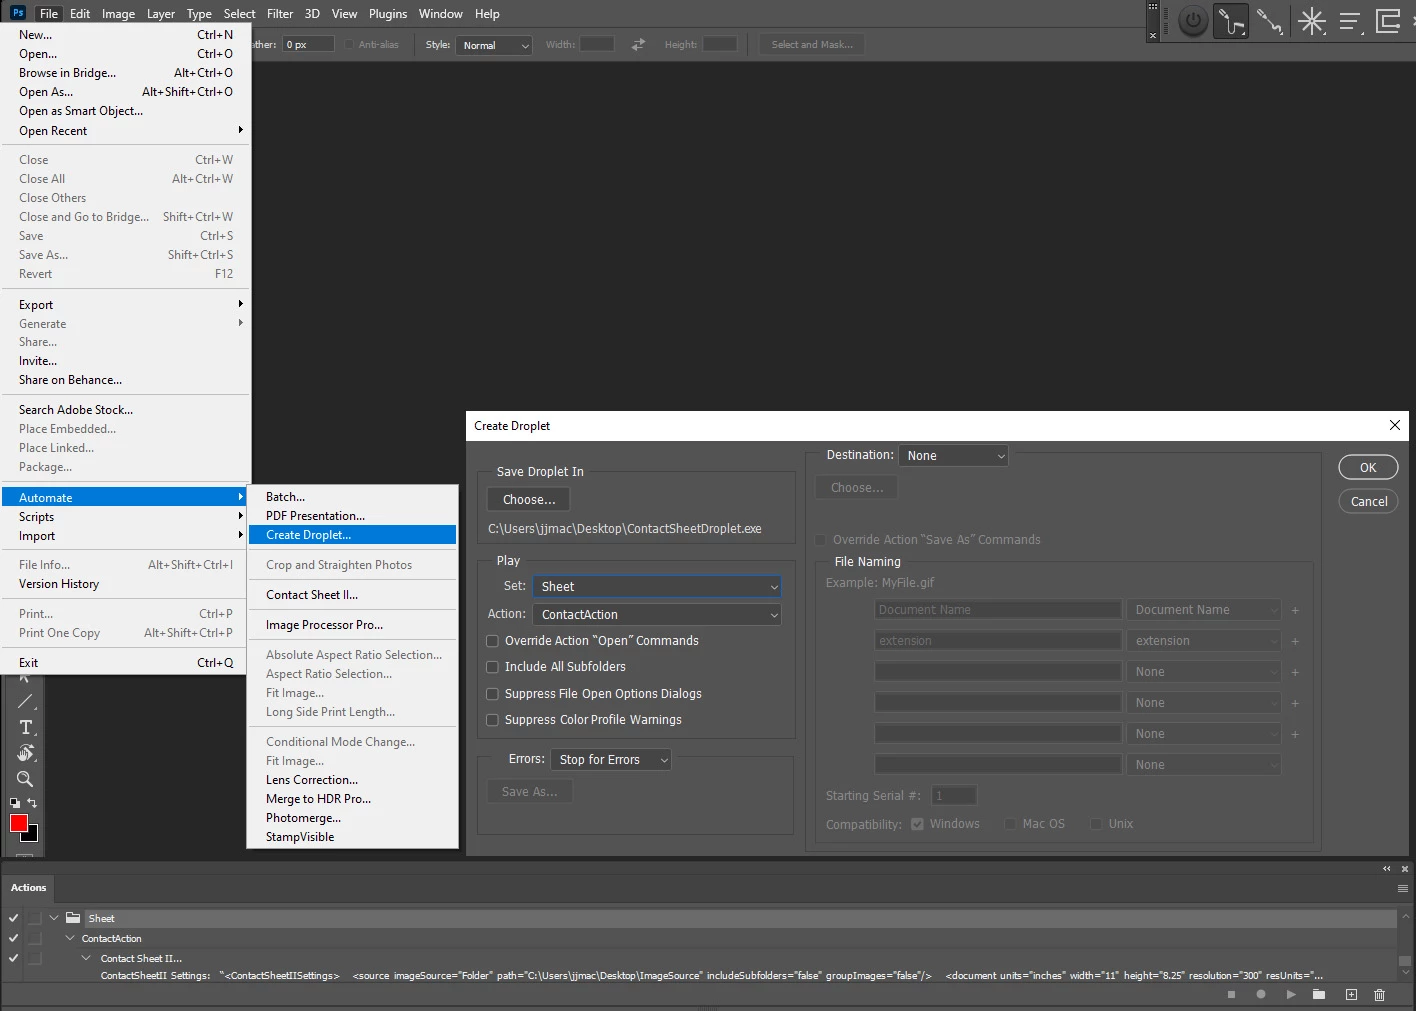Image resolution: width=1416 pixels, height=1011 pixels.
Task: Select the Rotate View hand tool
Action: (x=26, y=753)
